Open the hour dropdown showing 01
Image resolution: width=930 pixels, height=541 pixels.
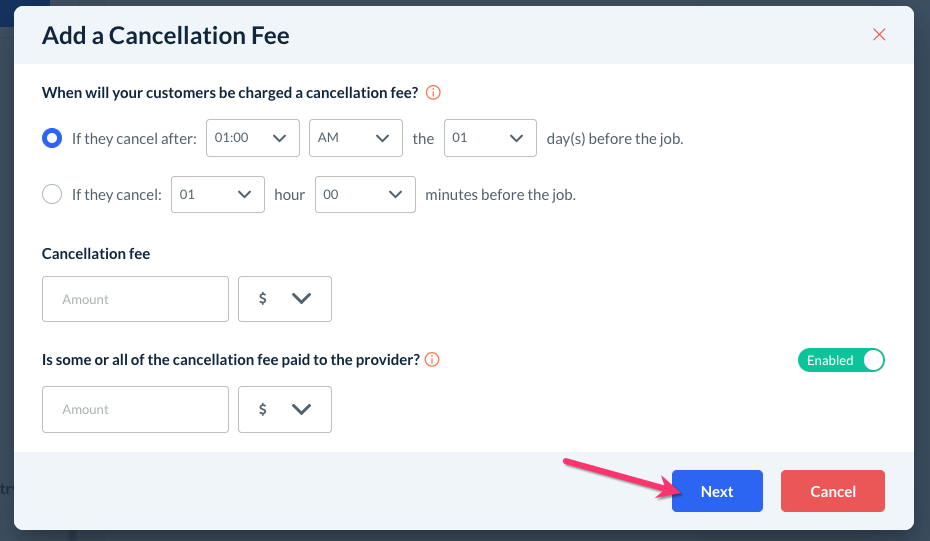tap(217, 195)
